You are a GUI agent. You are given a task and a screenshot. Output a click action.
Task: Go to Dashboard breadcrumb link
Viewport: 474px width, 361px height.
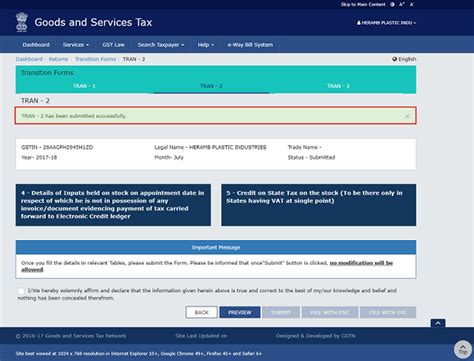(29, 59)
